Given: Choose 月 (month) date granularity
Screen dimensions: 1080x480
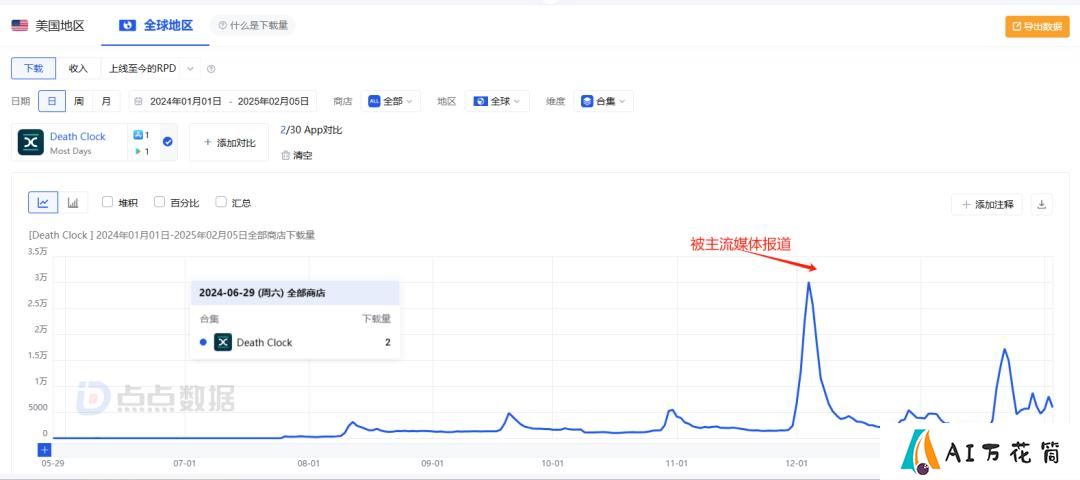Looking at the screenshot, I should (x=106, y=101).
